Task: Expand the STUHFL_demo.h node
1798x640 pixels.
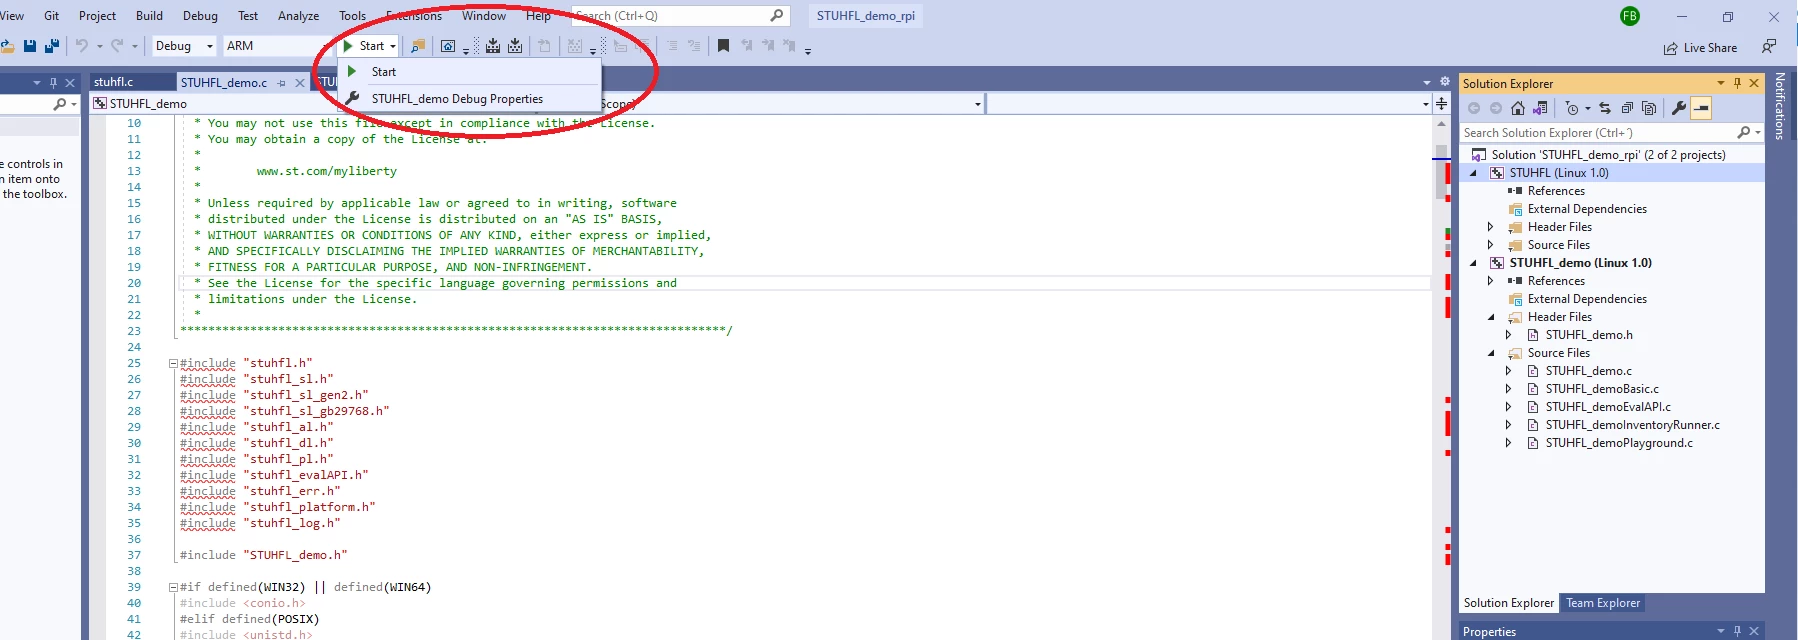Action: click(x=1508, y=335)
